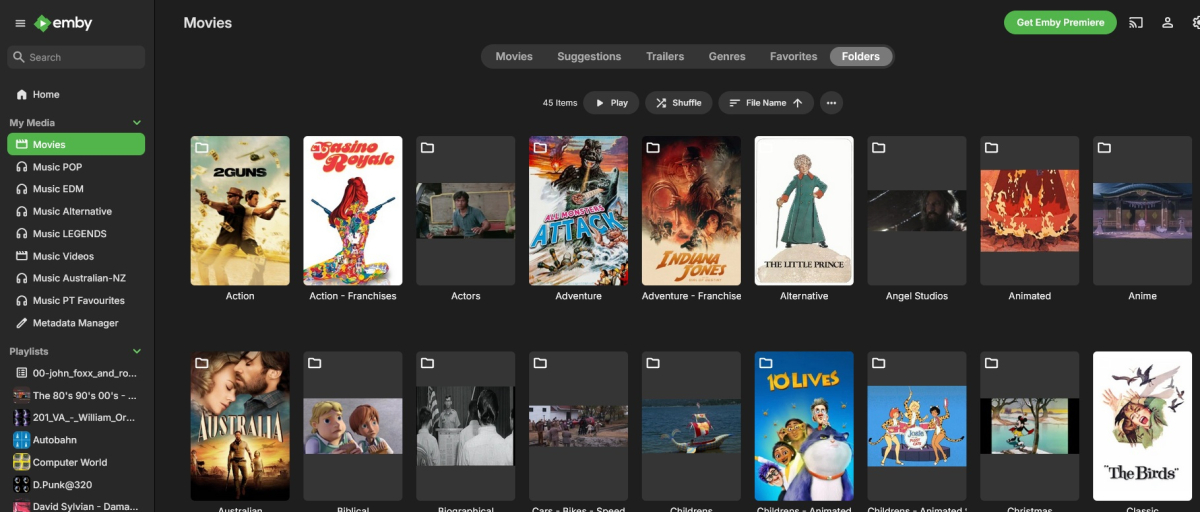Open Metadata Manager pencil item
Viewport: 1200px width, 512px height.
point(76,323)
